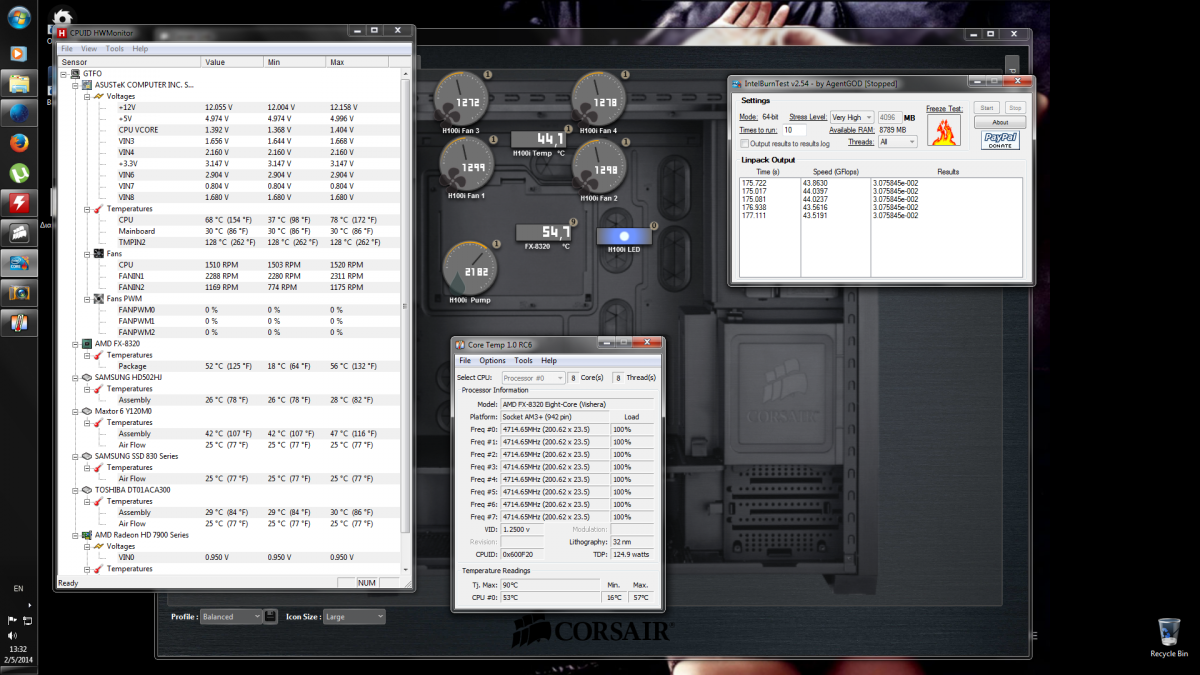Click the IntelBurnTest Freeze Test flame icon
Image resolution: width=1200 pixels, height=675 pixels.
pyautogui.click(x=944, y=130)
